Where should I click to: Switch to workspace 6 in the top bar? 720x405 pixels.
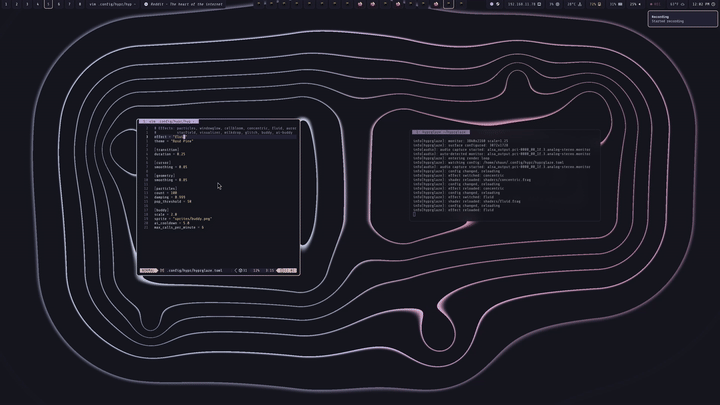[59, 4]
